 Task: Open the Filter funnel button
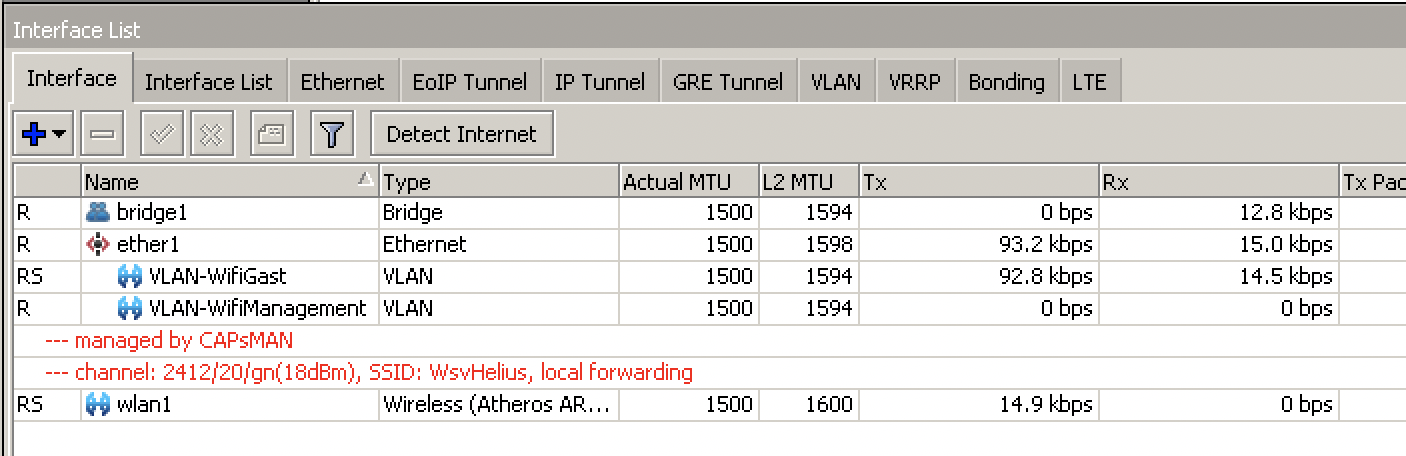pyautogui.click(x=332, y=134)
